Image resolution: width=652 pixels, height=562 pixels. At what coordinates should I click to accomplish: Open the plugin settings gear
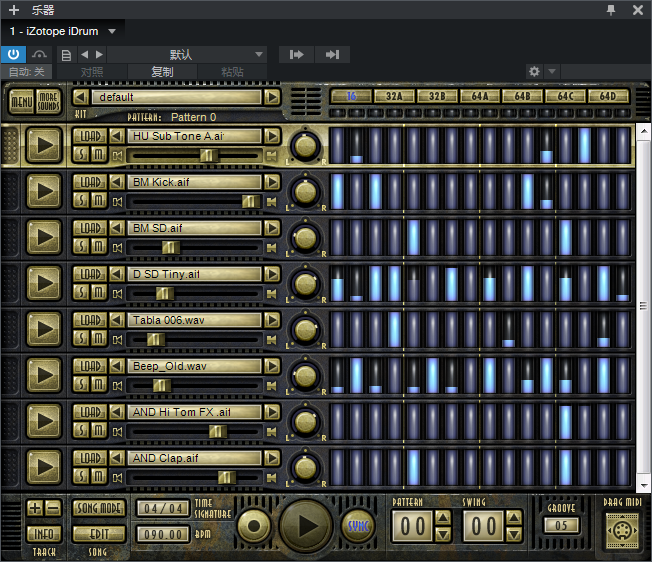534,71
